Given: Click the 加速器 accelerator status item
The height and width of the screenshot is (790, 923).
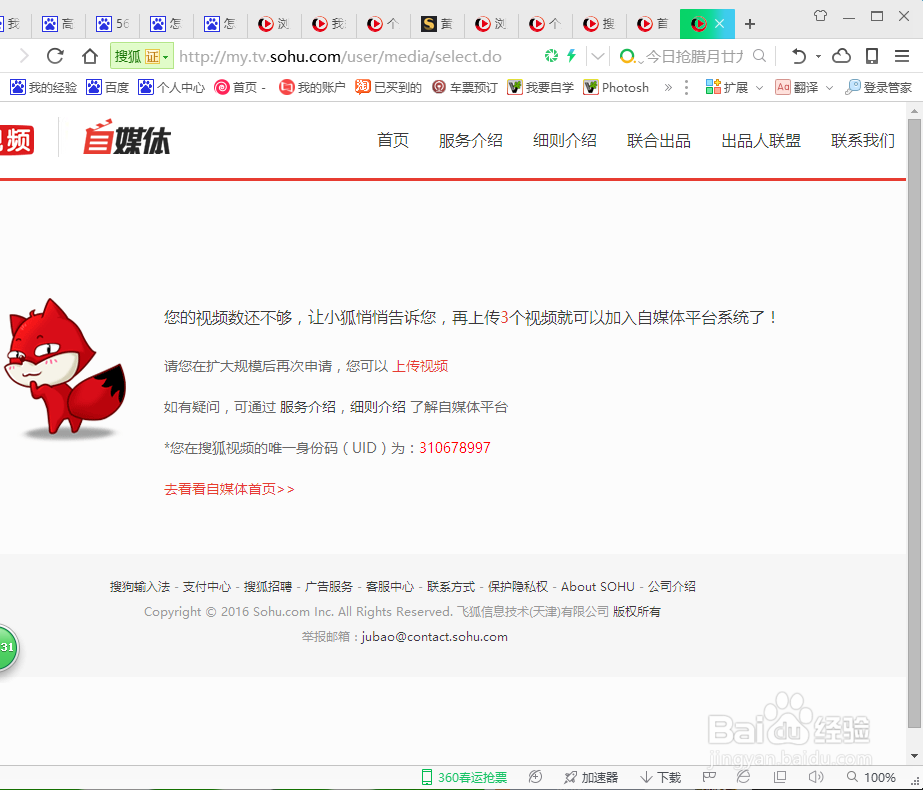Looking at the screenshot, I should tap(591, 778).
